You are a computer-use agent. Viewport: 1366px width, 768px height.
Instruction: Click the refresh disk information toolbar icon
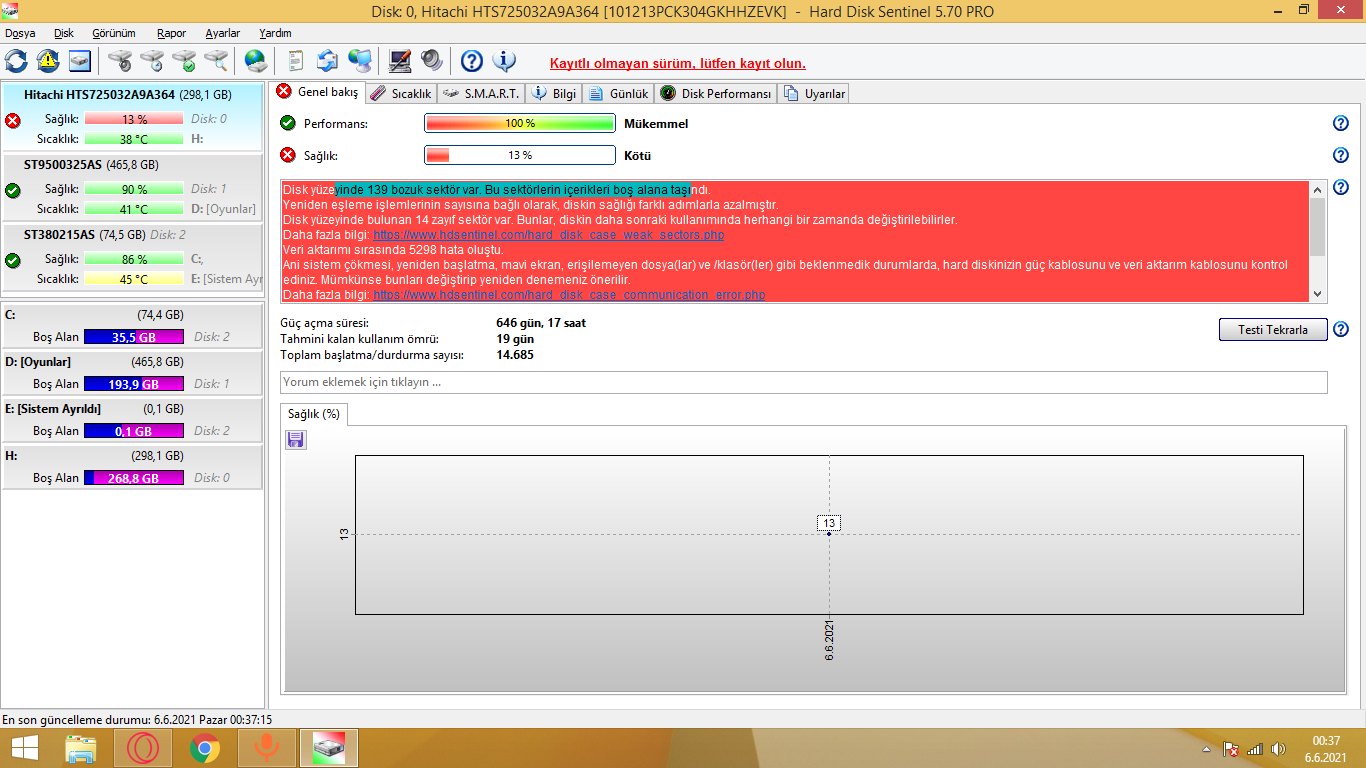pos(16,61)
